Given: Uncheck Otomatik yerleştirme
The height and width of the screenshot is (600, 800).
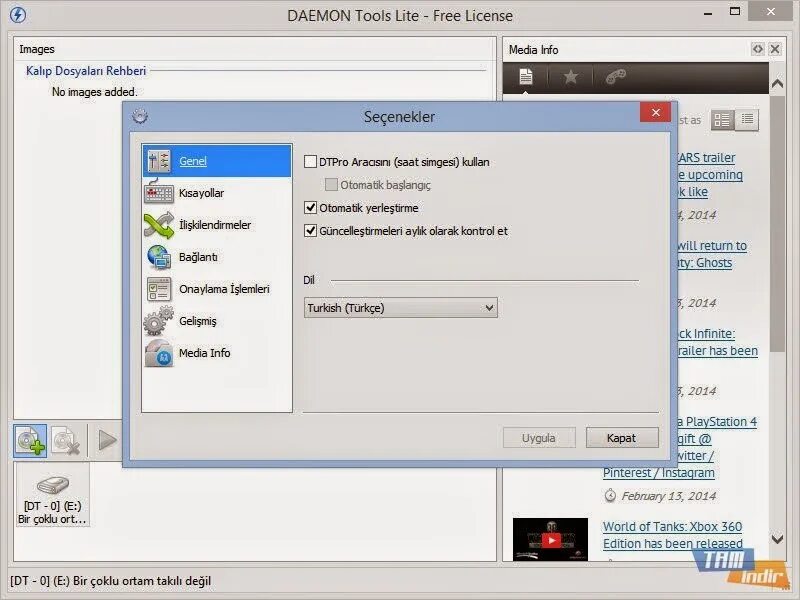Looking at the screenshot, I should click(x=310, y=208).
